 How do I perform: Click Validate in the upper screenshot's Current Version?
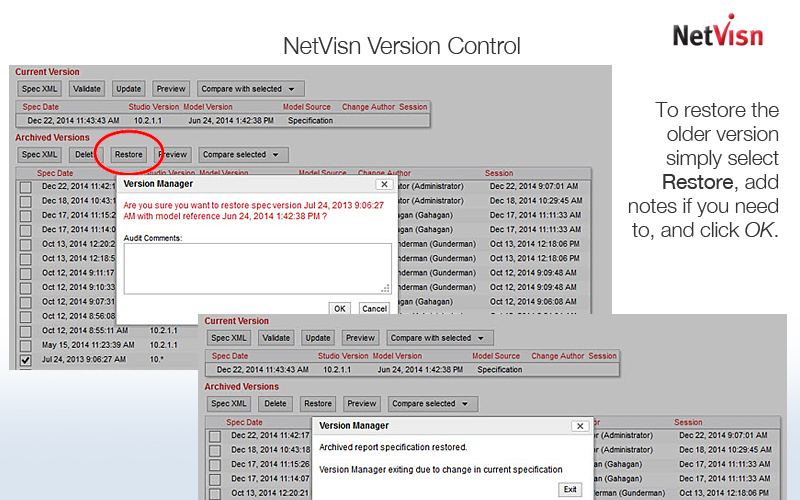[x=87, y=89]
